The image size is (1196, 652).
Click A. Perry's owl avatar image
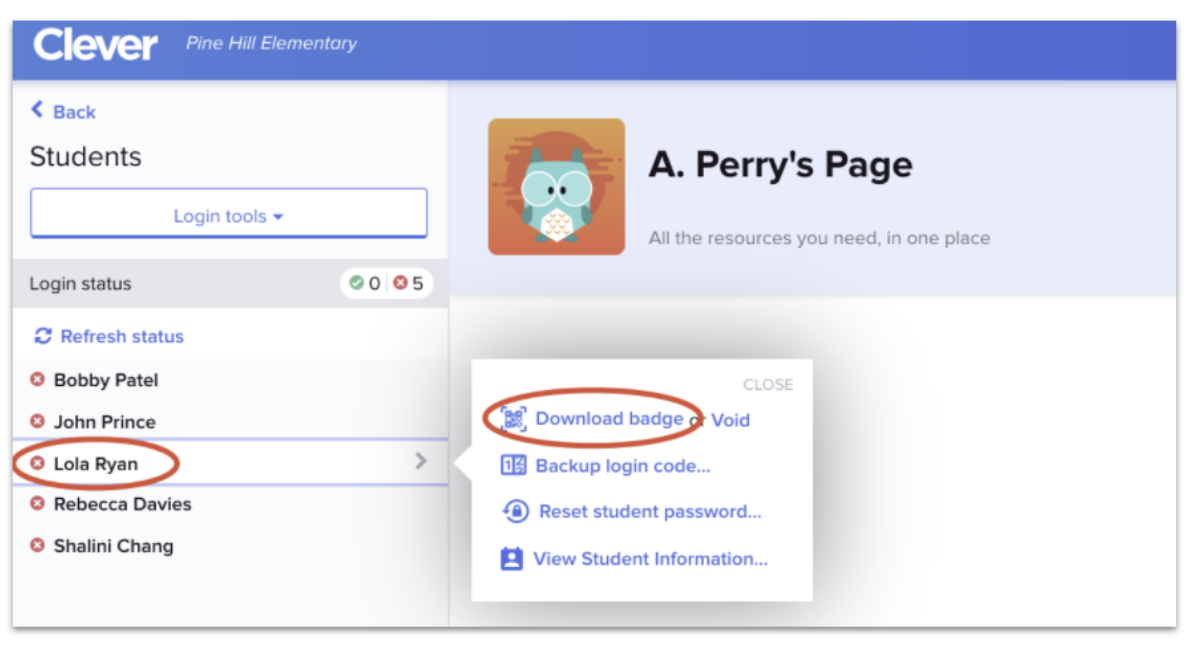(x=557, y=186)
